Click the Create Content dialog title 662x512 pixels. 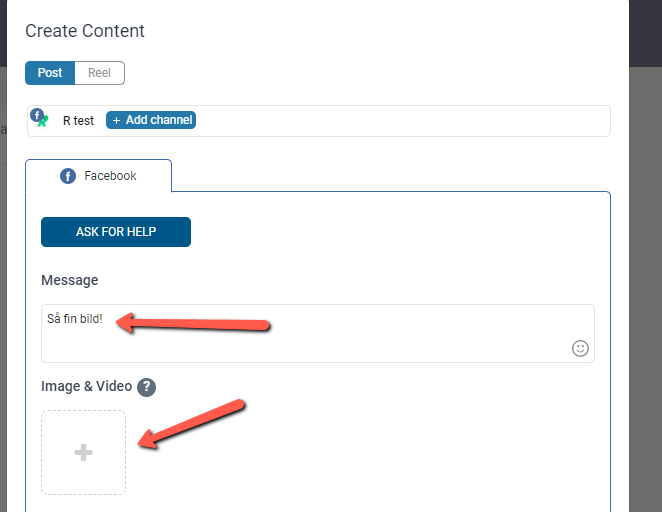coord(85,31)
